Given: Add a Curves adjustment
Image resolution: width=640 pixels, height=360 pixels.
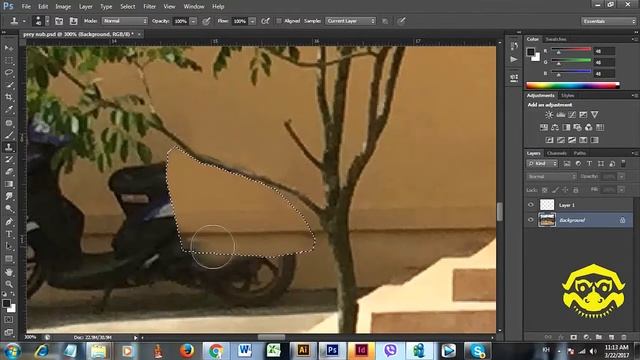Looking at the screenshot, I should point(572,115).
